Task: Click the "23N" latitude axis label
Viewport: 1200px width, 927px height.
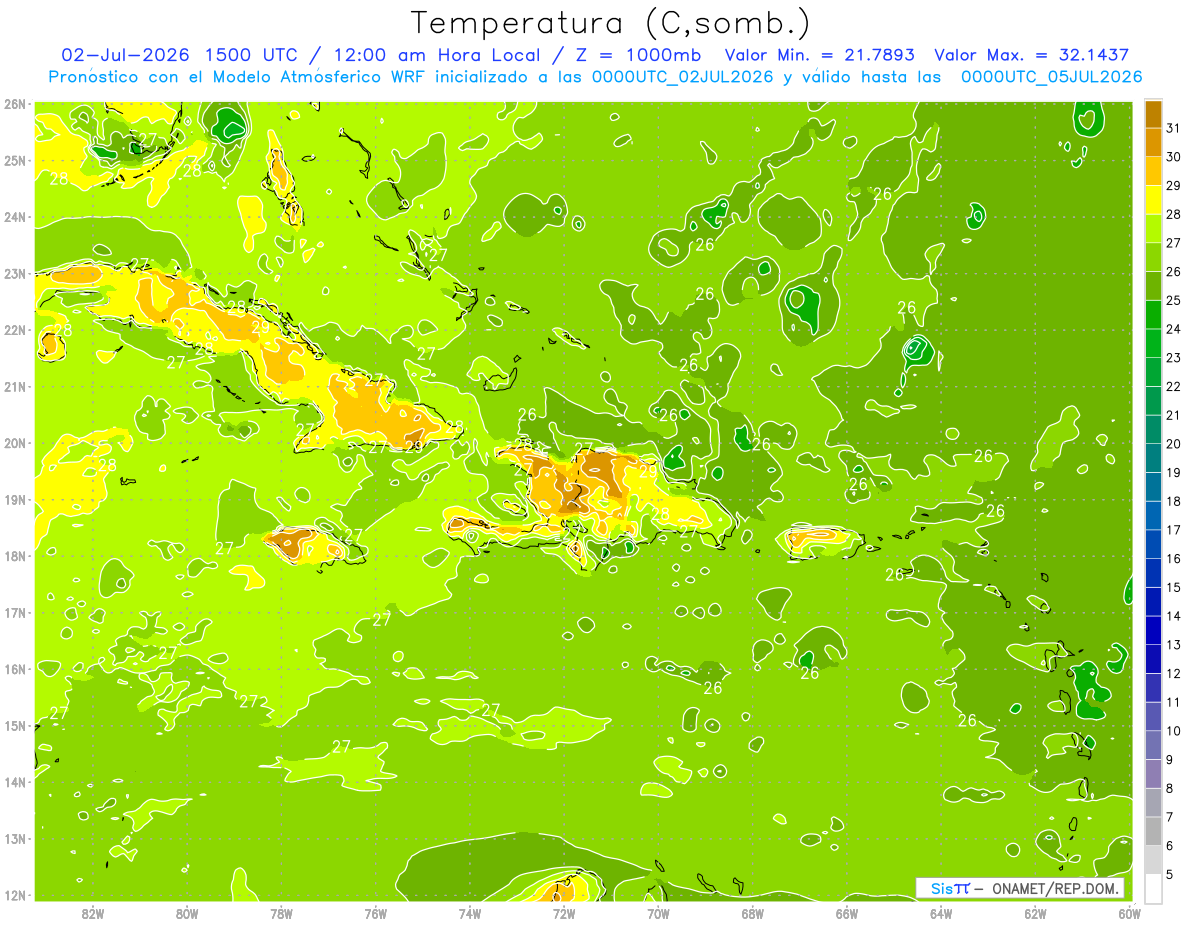Action: [x=14, y=273]
